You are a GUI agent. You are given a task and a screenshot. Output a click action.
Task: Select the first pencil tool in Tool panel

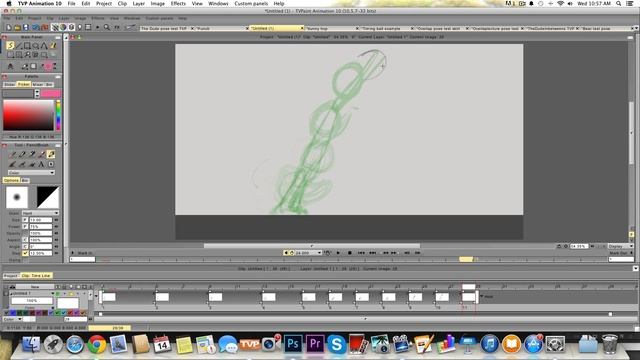(x=13, y=154)
